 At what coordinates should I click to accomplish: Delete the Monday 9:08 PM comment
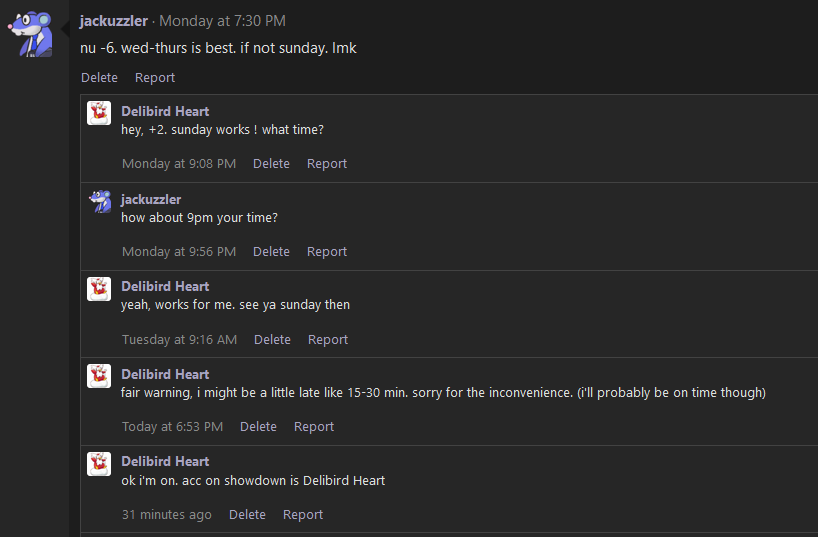tap(271, 164)
